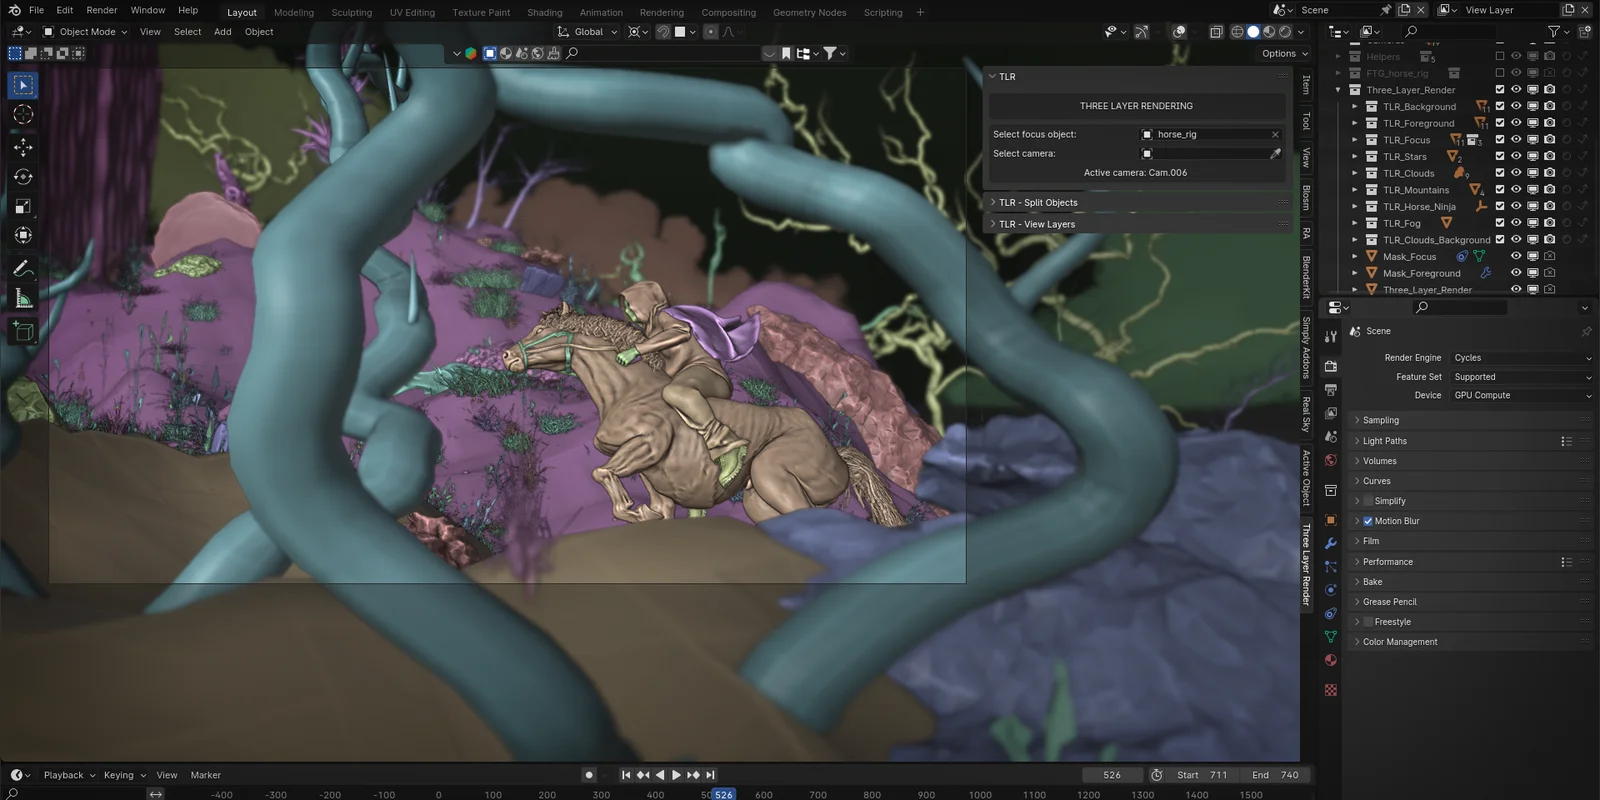Open the Render properties tab icon
The image size is (1600, 800).
[x=1331, y=366]
